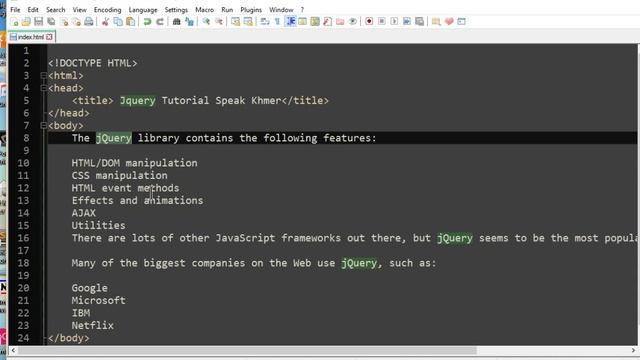The height and width of the screenshot is (360, 640).
Task: Open the File menu
Action: pos(15,9)
